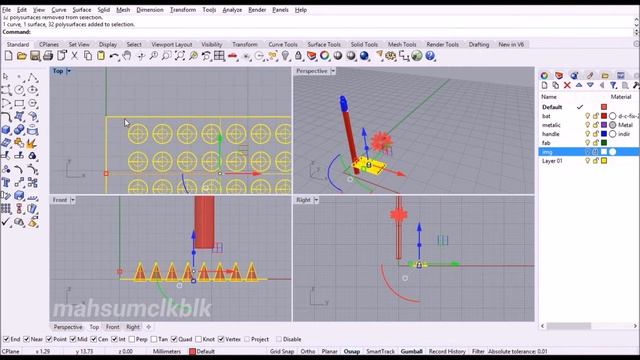Click the Copy icon in Standard toolbar

88,56
